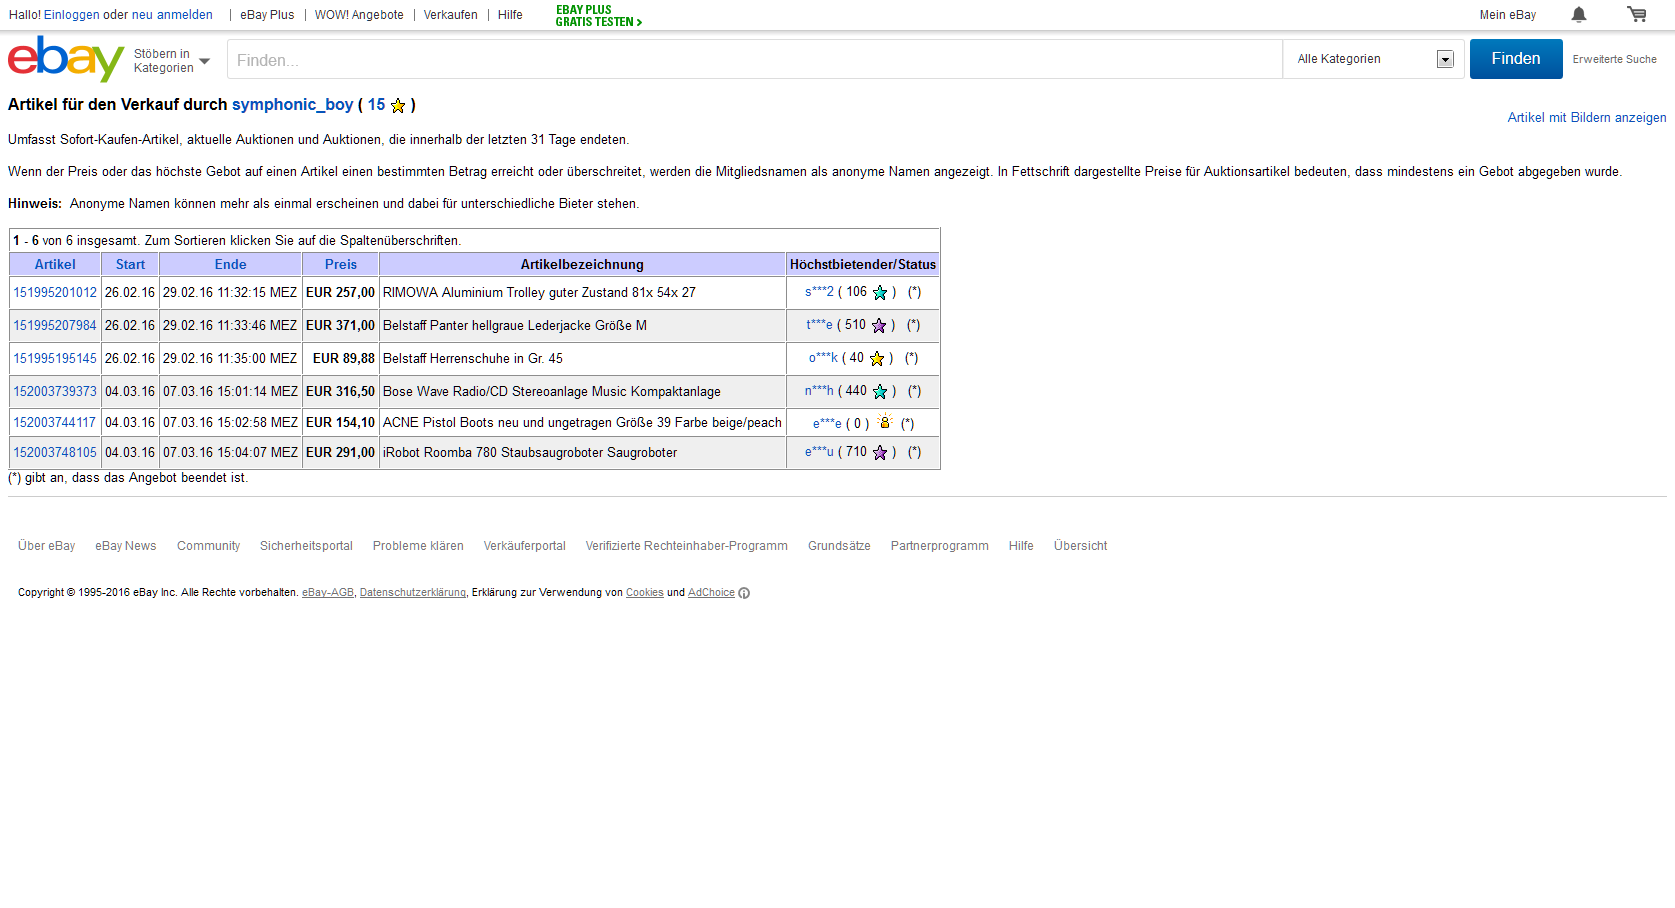Open symphonic_boy seller profile link

click(293, 105)
